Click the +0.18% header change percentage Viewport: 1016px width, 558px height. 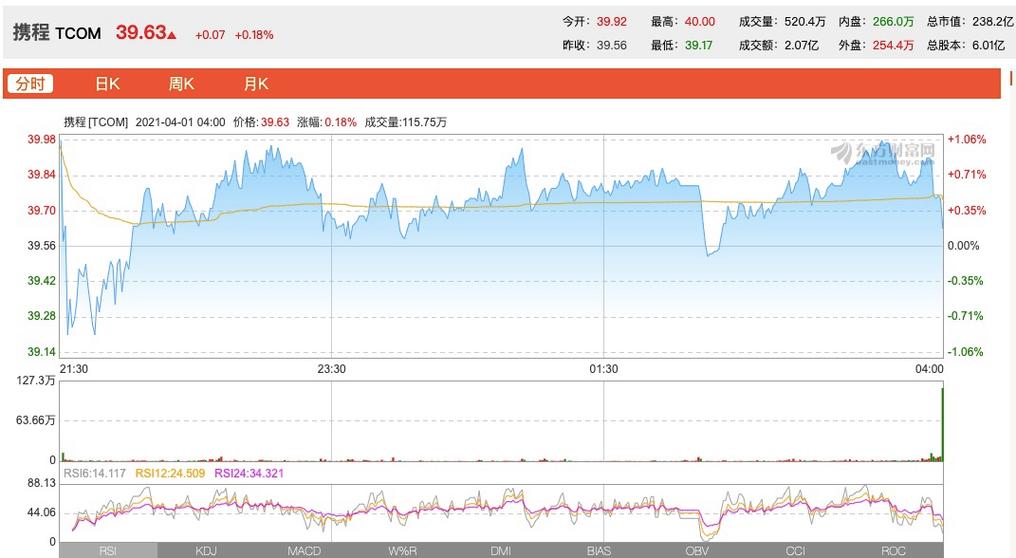tap(254, 35)
